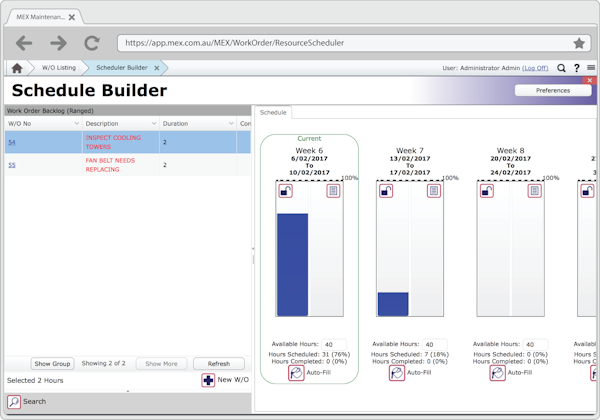The width and height of the screenshot is (600, 420).
Task: Open the MEX home icon
Action: pyautogui.click(x=17, y=68)
